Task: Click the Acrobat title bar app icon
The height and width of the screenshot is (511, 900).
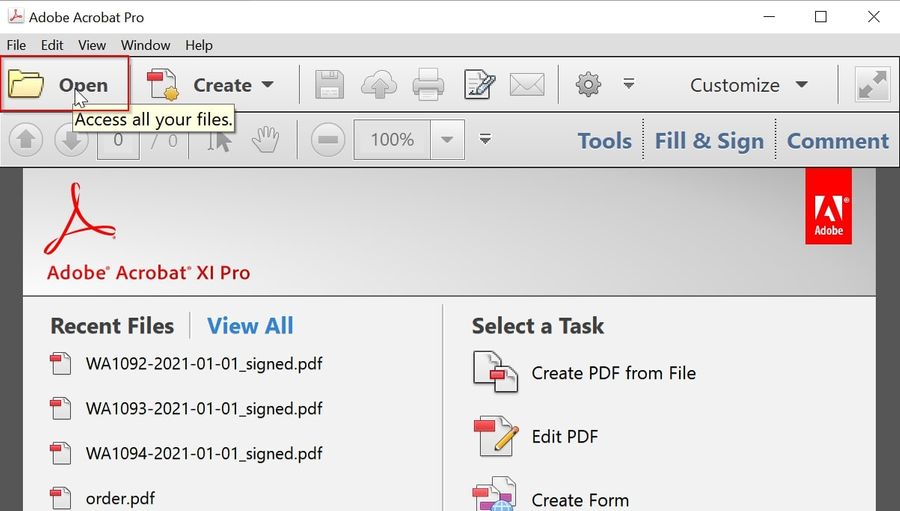Action: (x=16, y=16)
